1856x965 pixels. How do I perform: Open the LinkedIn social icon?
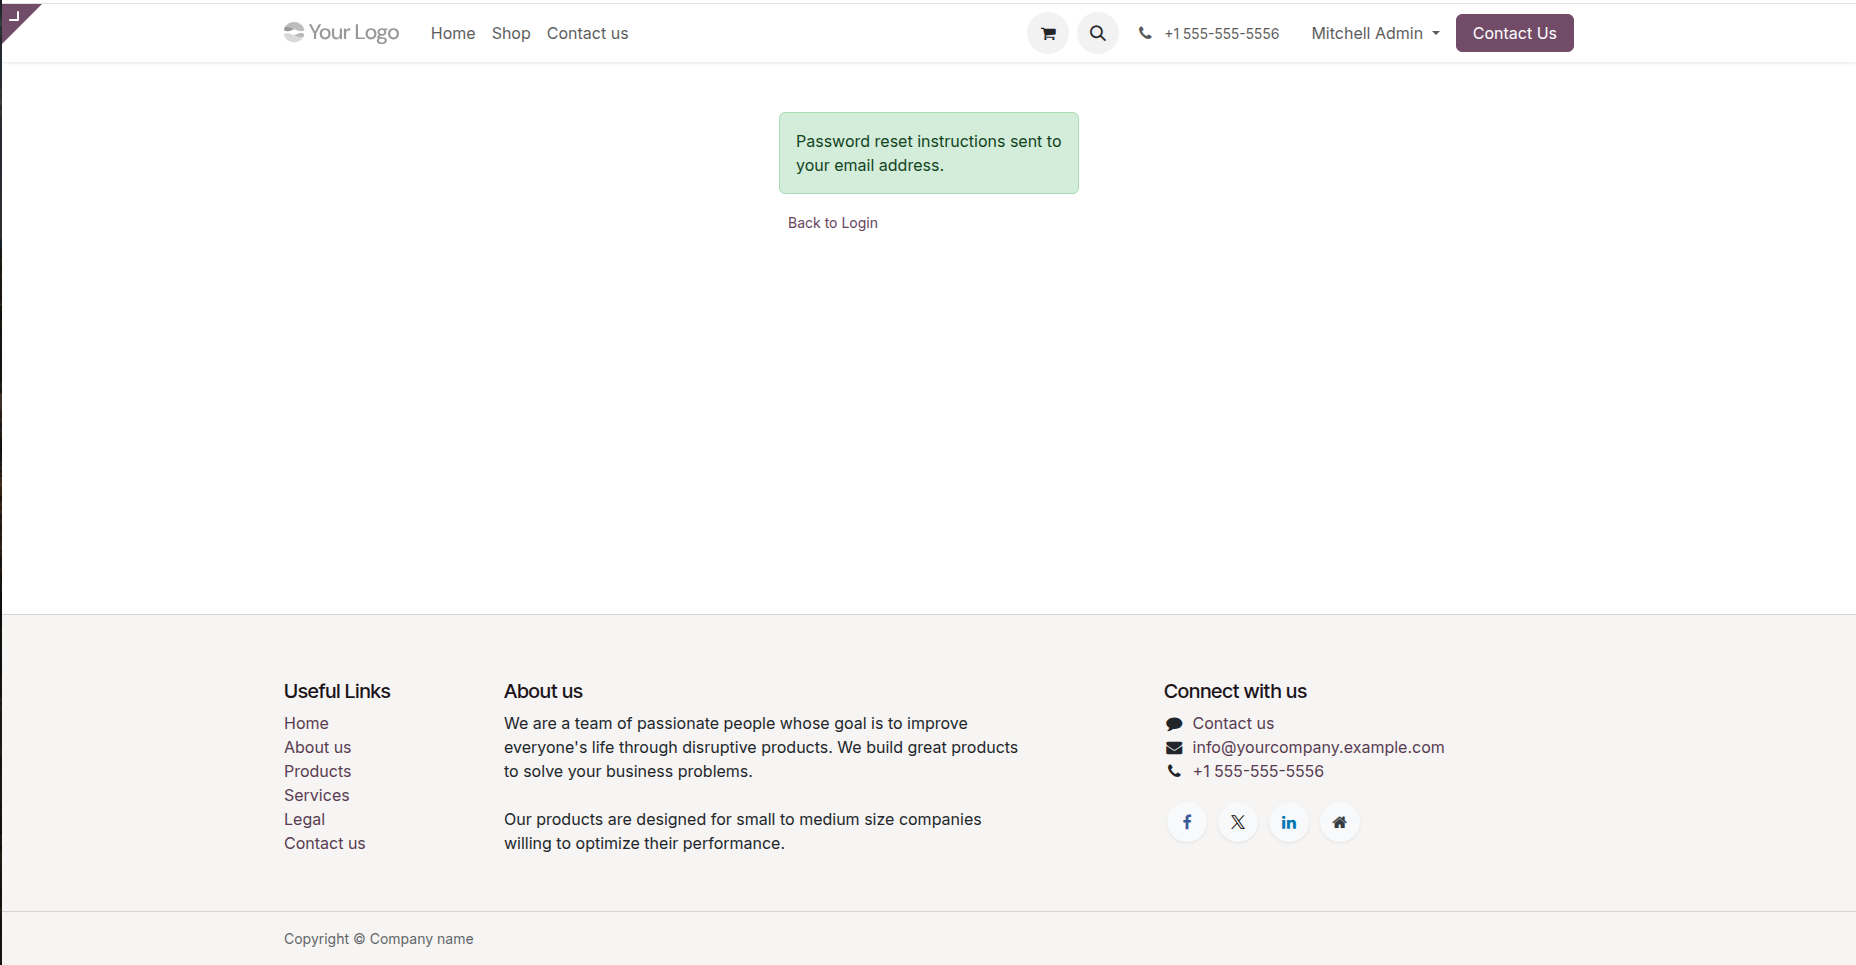pos(1289,822)
